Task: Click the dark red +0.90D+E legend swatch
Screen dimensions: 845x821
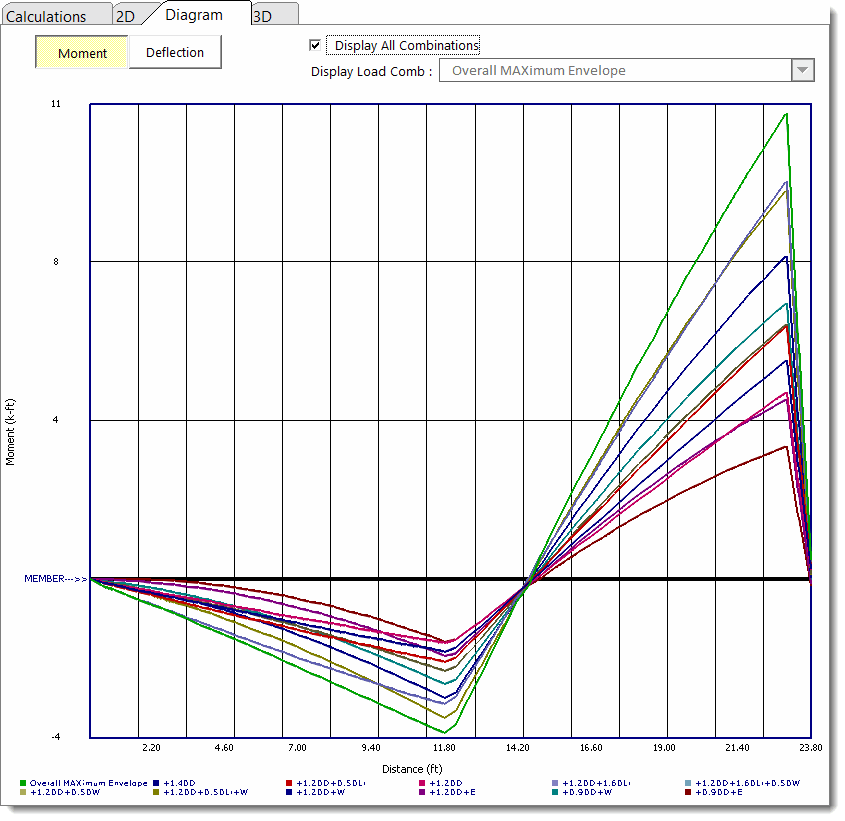Action: [x=688, y=792]
